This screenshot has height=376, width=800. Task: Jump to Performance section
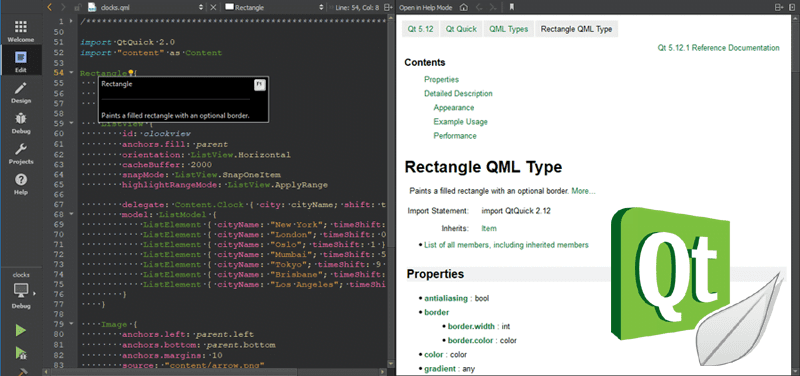coord(455,136)
